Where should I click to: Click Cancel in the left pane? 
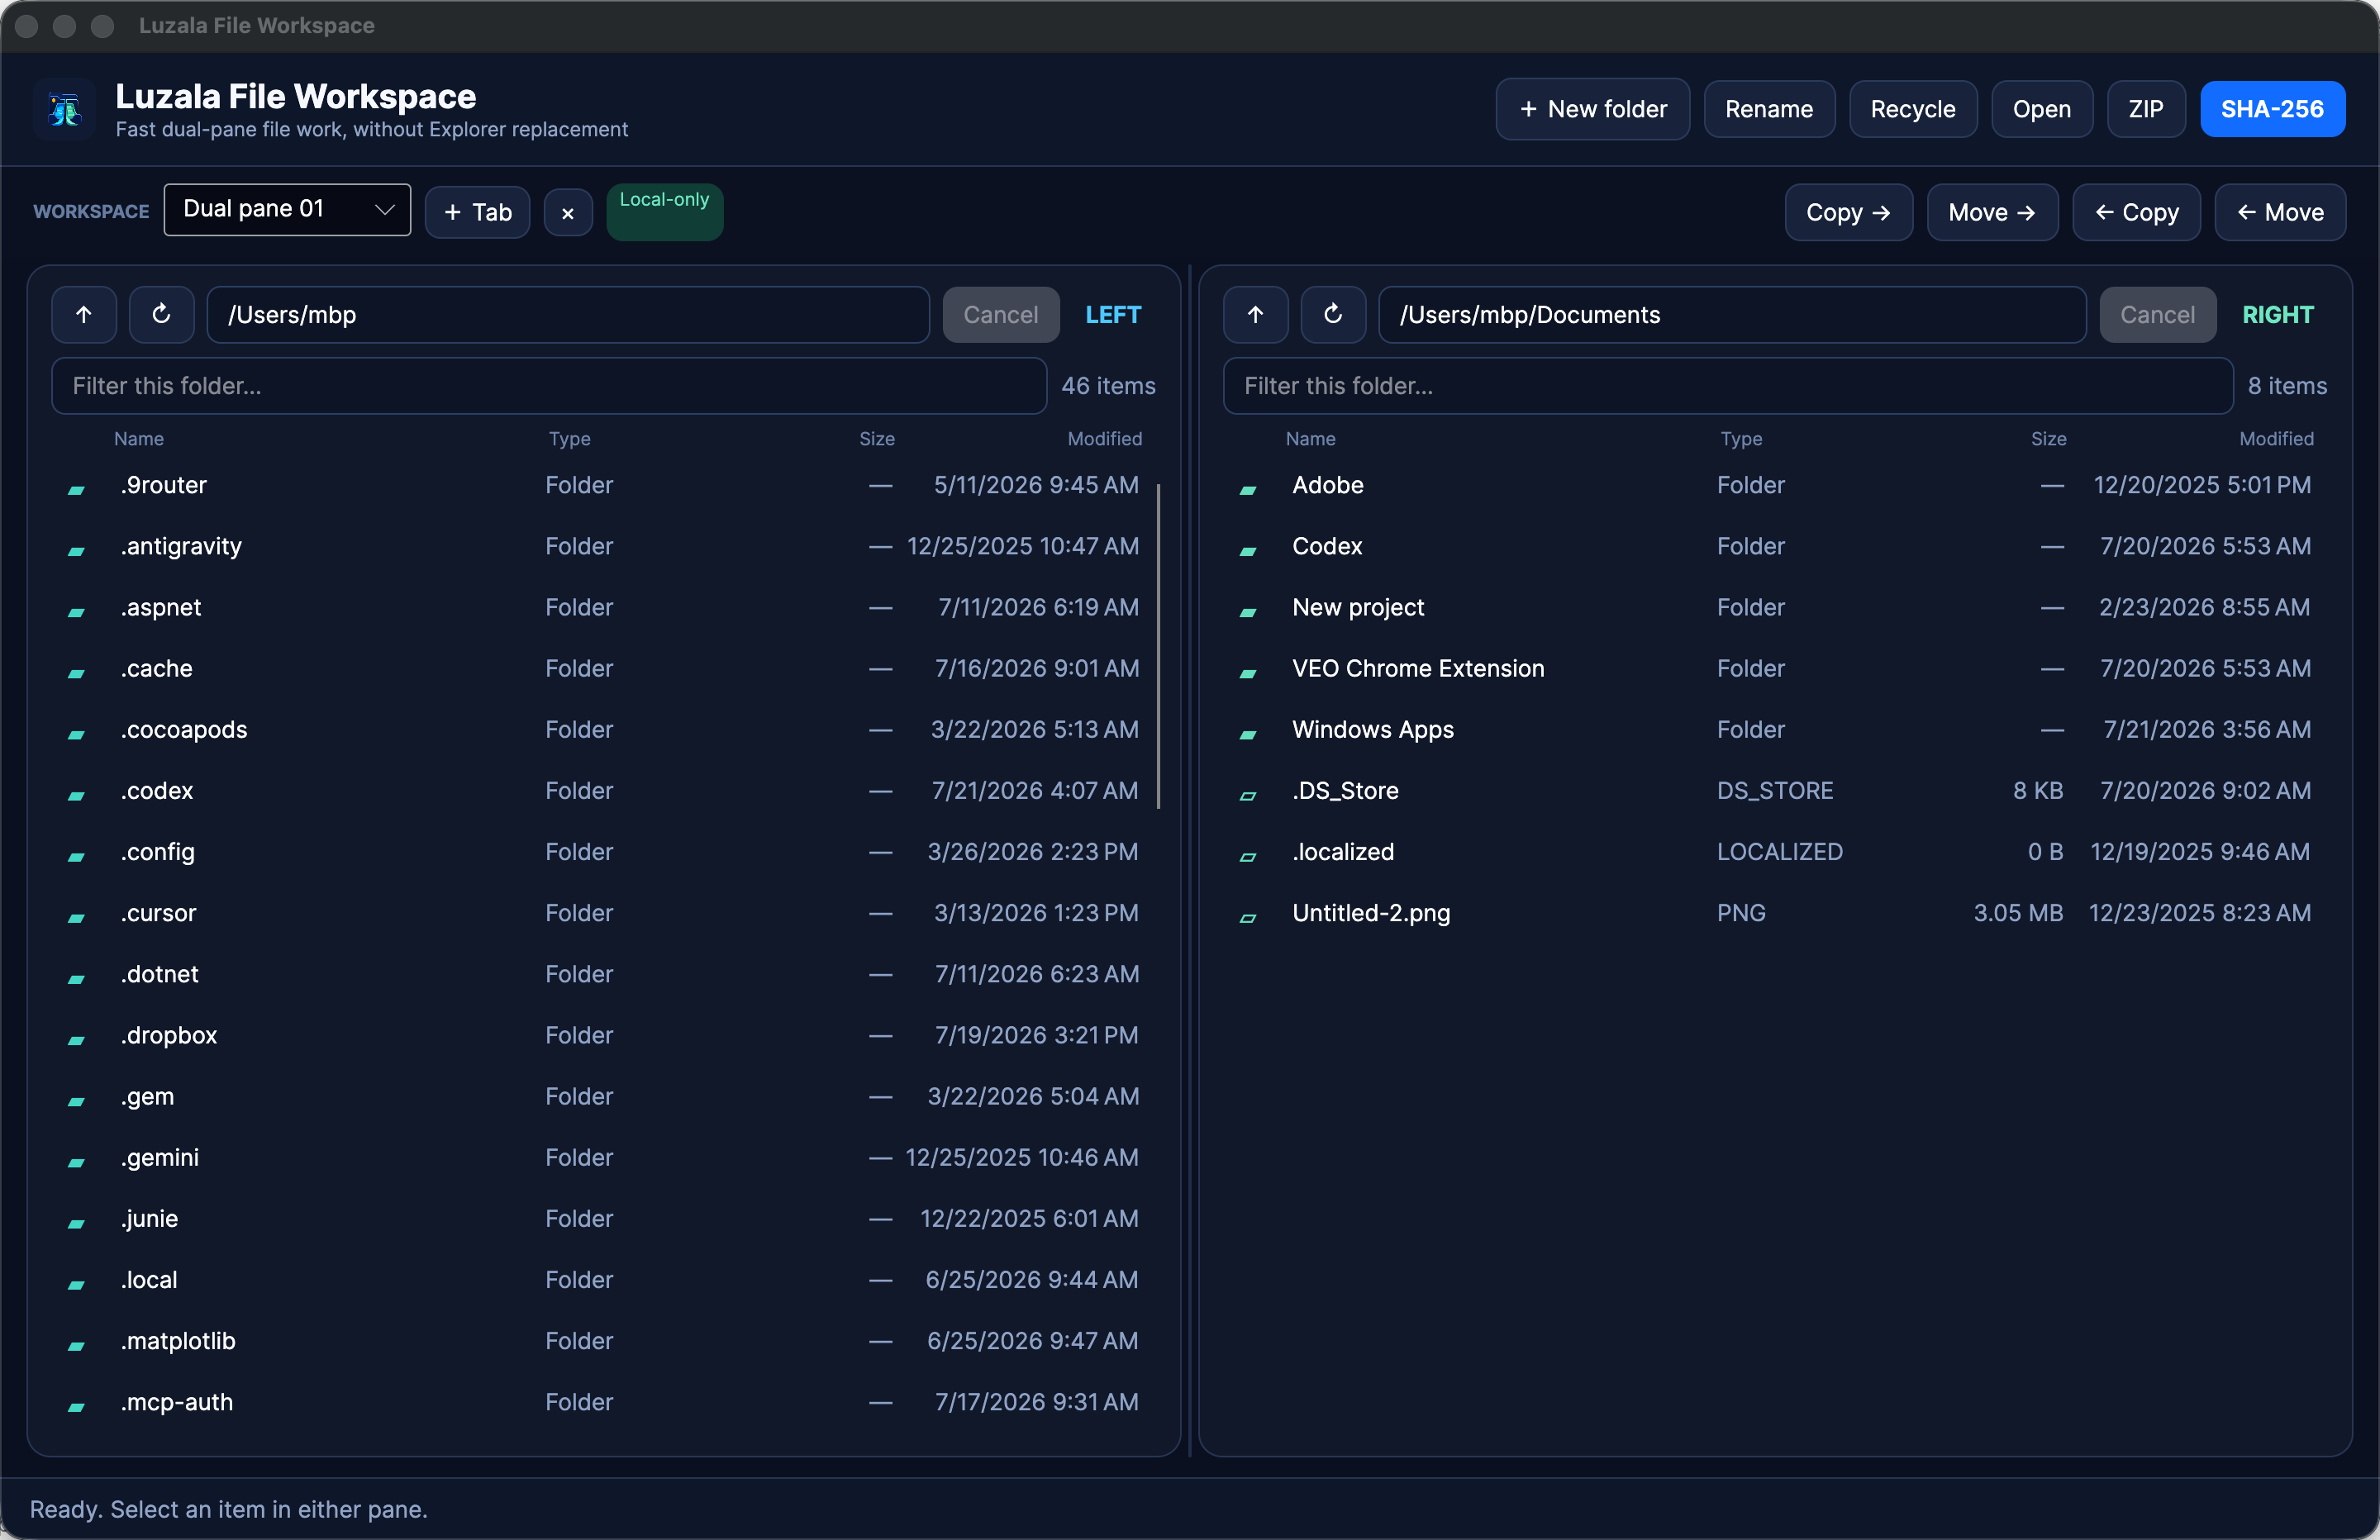tap(1001, 315)
